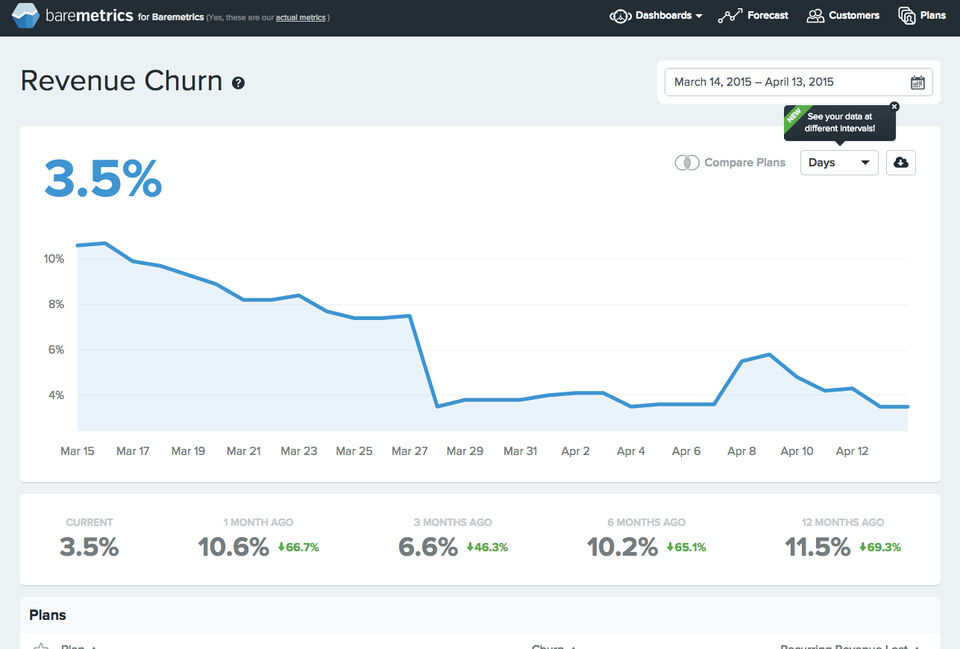Click the date range March 14 – April 13 field

tap(798, 83)
